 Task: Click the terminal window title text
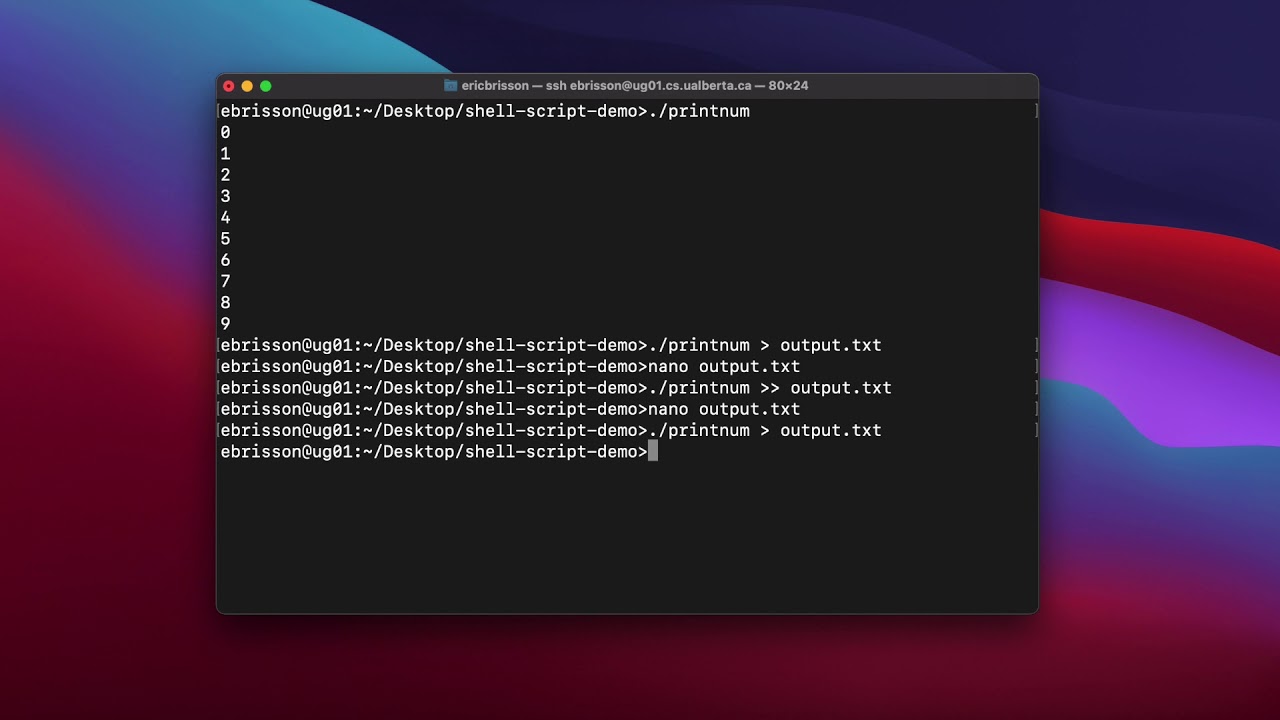(635, 86)
